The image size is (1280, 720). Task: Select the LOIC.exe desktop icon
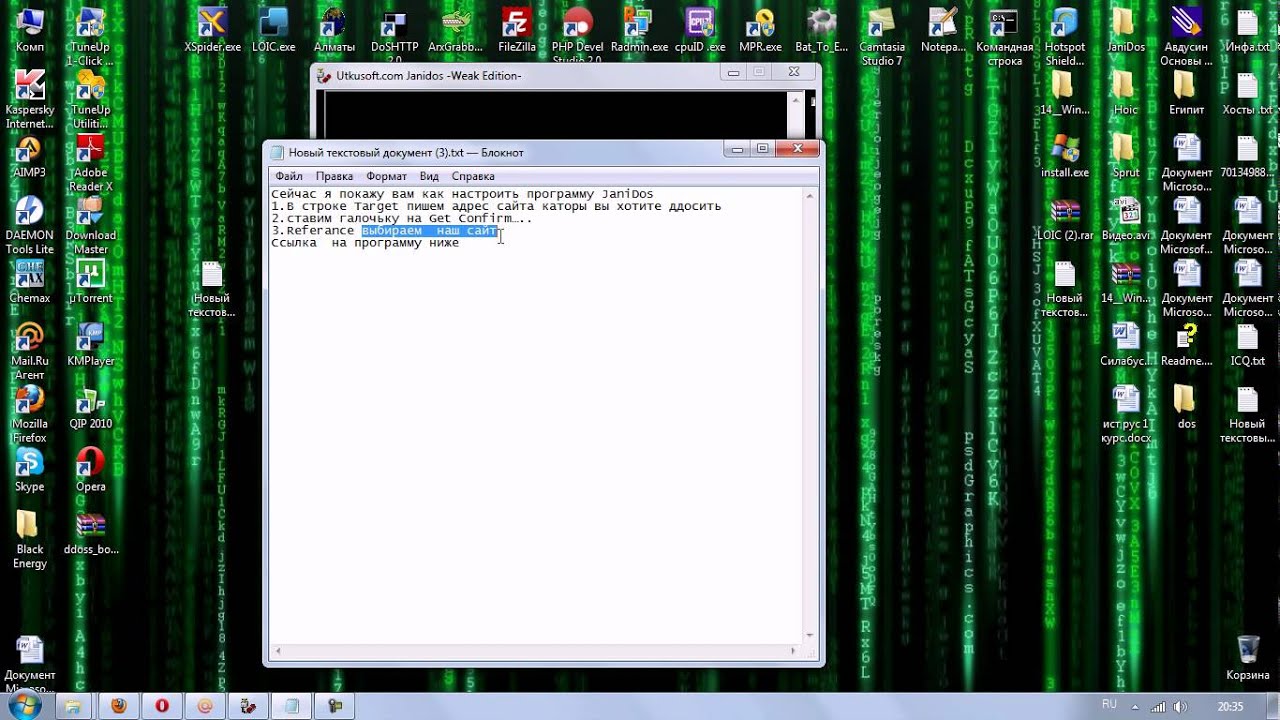(x=273, y=30)
